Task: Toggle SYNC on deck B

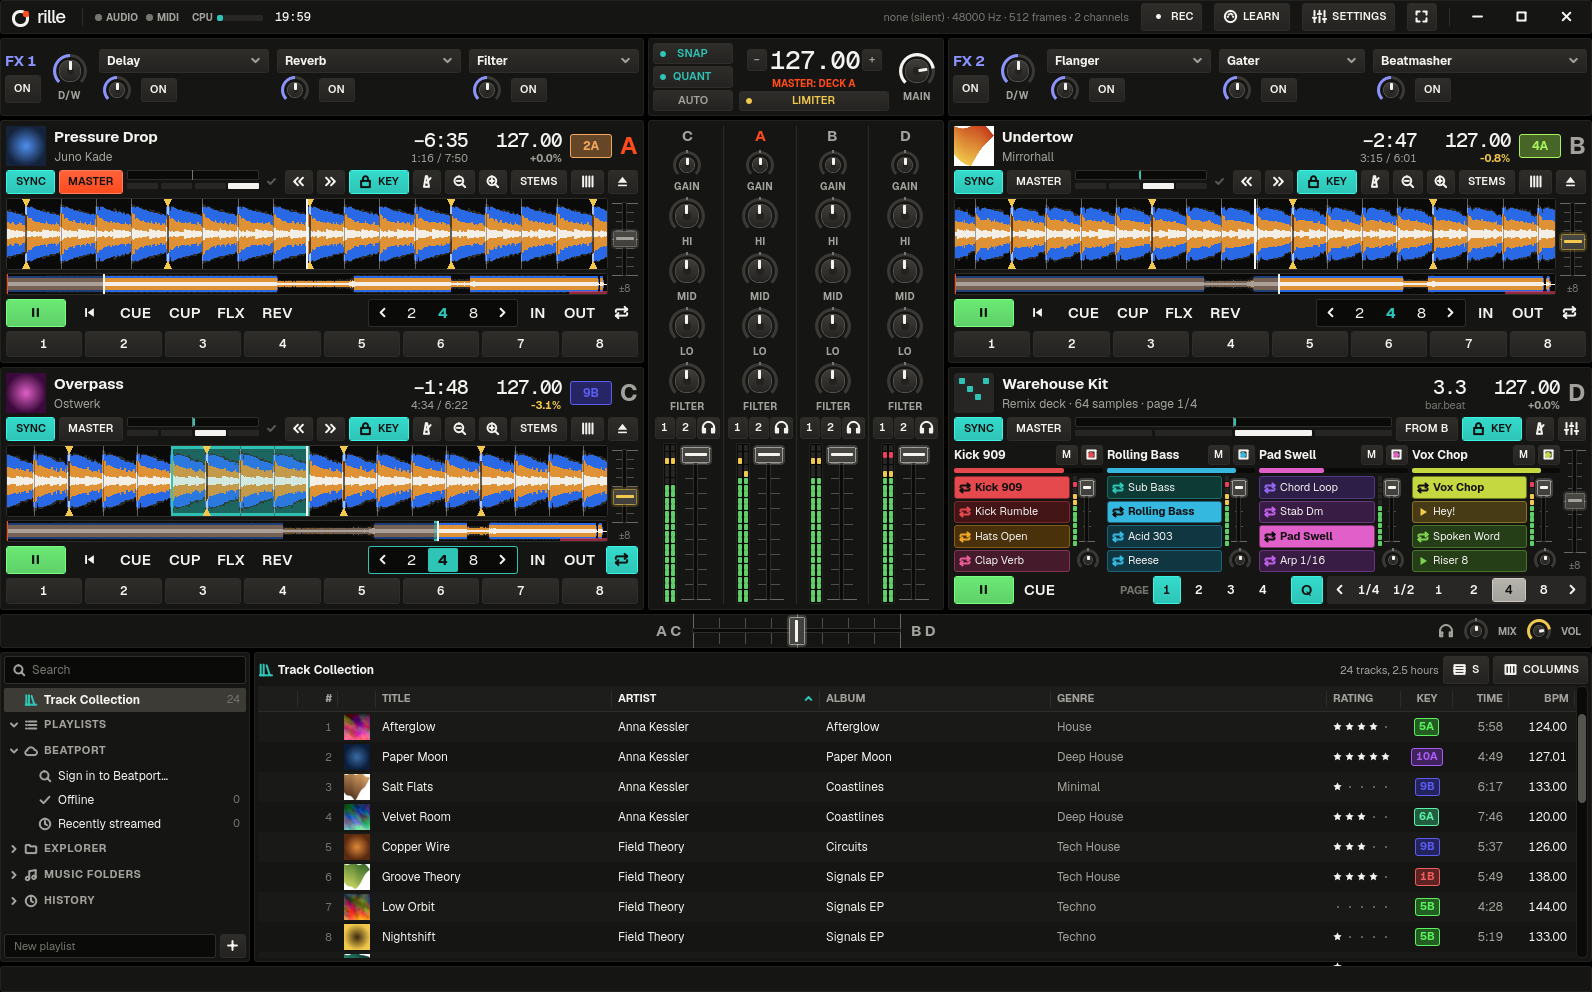Action: (979, 182)
